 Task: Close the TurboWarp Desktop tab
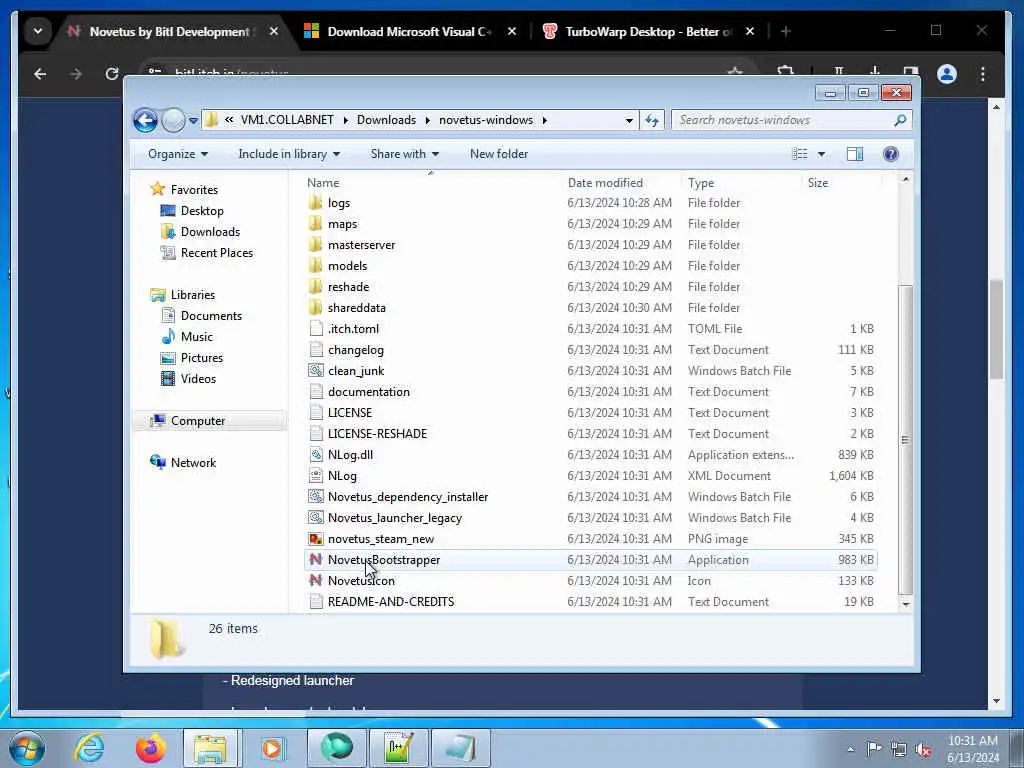coord(750,31)
